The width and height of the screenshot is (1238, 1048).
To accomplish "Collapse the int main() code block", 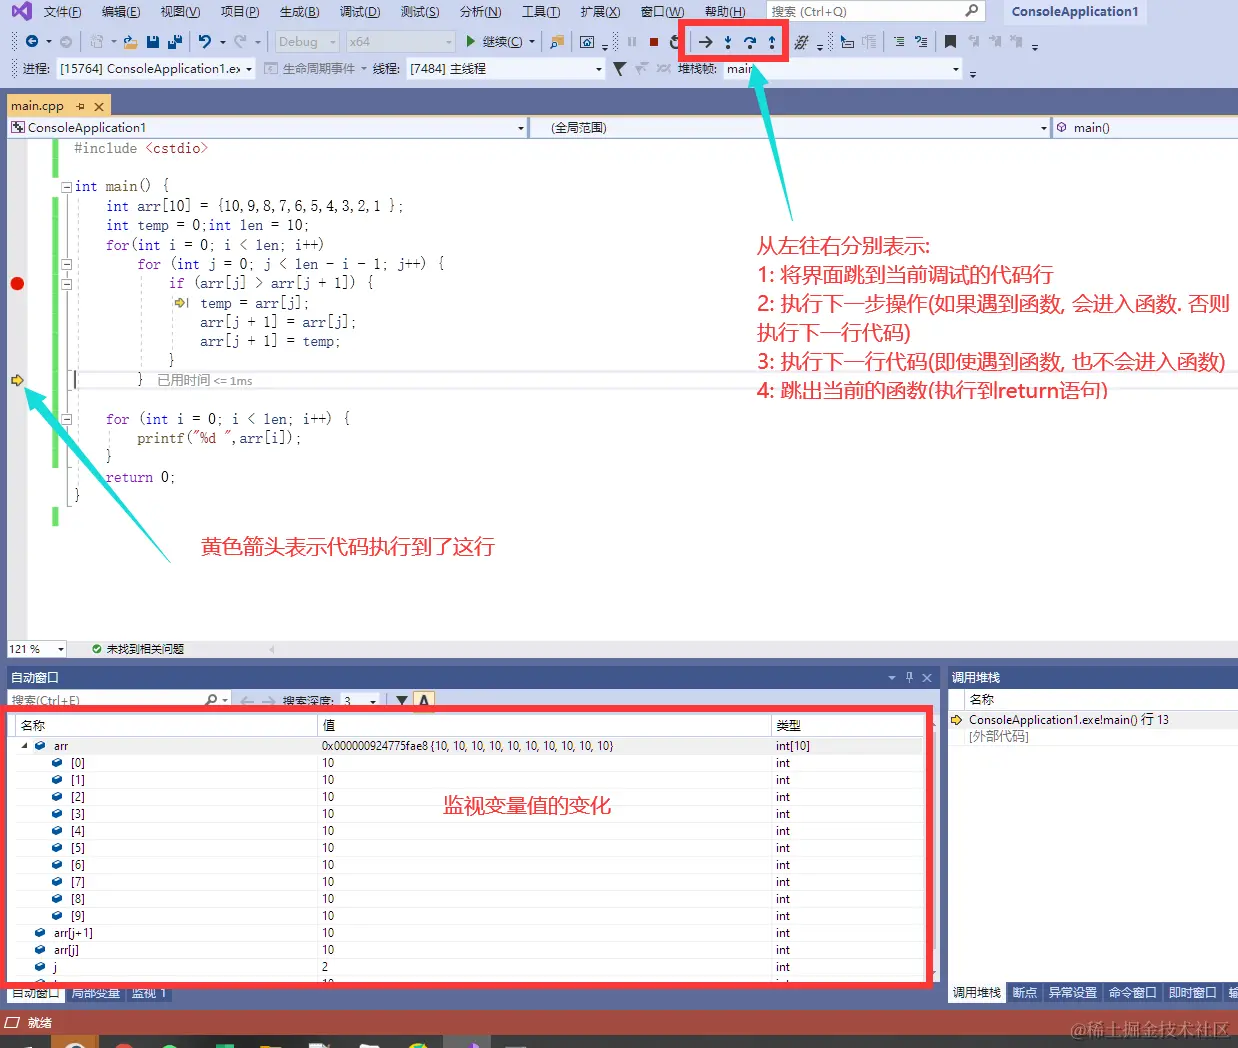I will [x=66, y=186].
